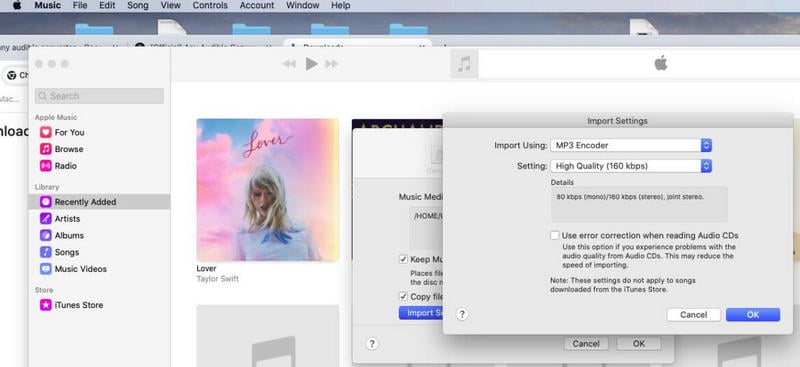Open the Setting quality dropdown

click(x=631, y=166)
